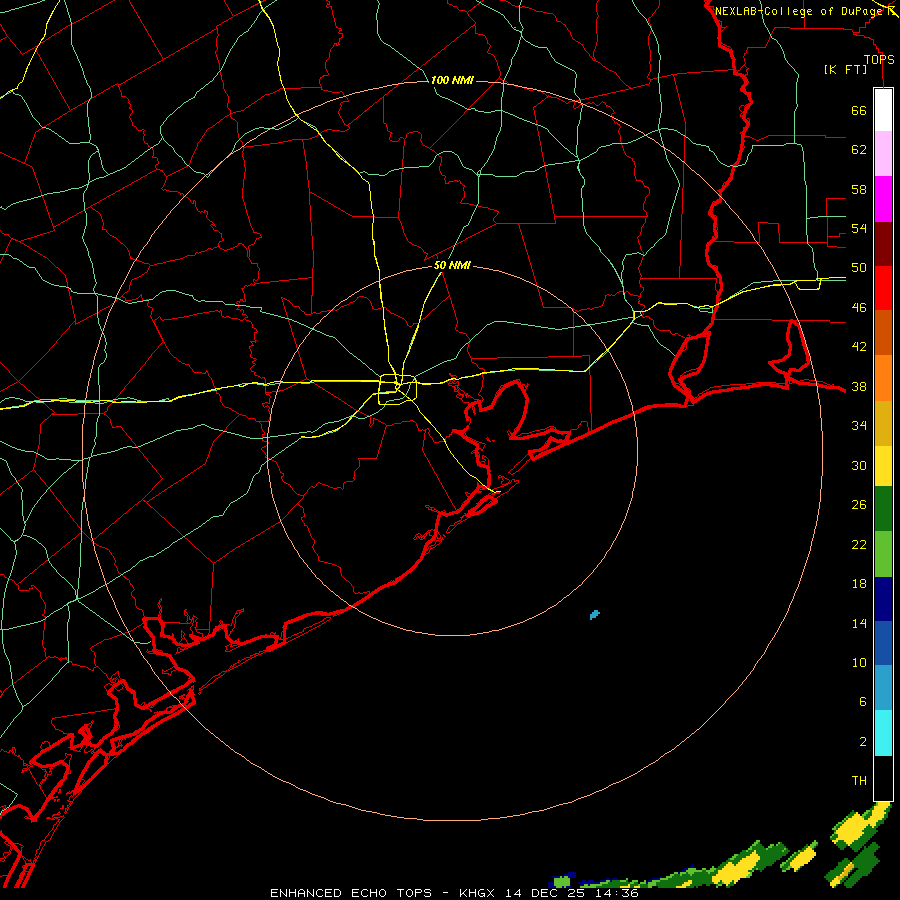Click the dark red 54 kft legend swatch

[883, 244]
